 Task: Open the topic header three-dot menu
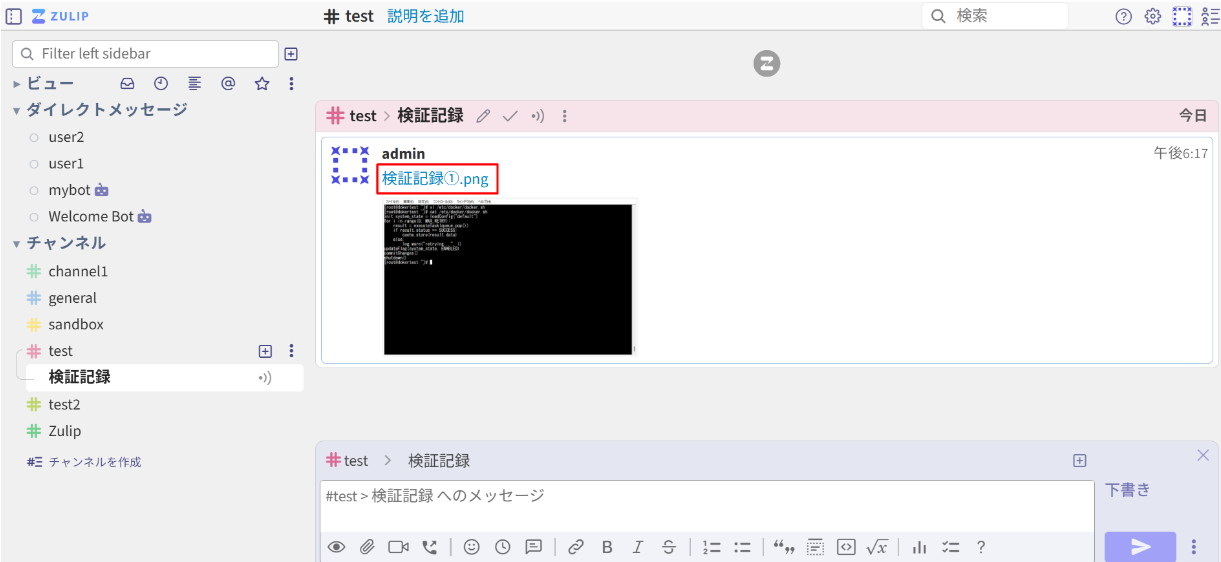tap(564, 116)
